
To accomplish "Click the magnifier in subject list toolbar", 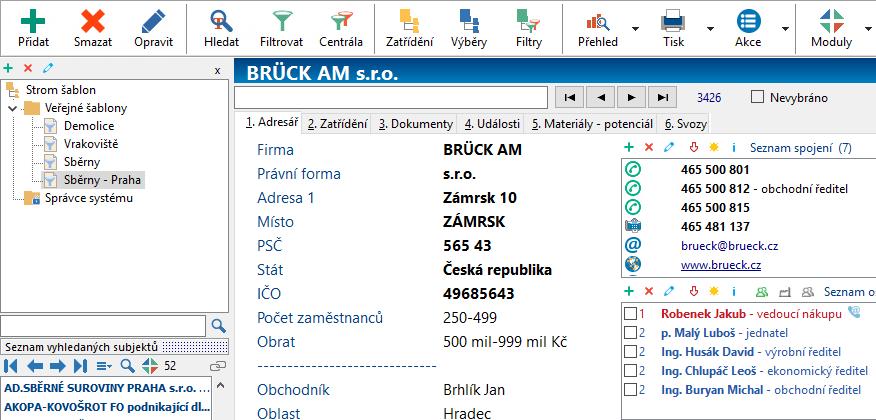I will click(128, 366).
